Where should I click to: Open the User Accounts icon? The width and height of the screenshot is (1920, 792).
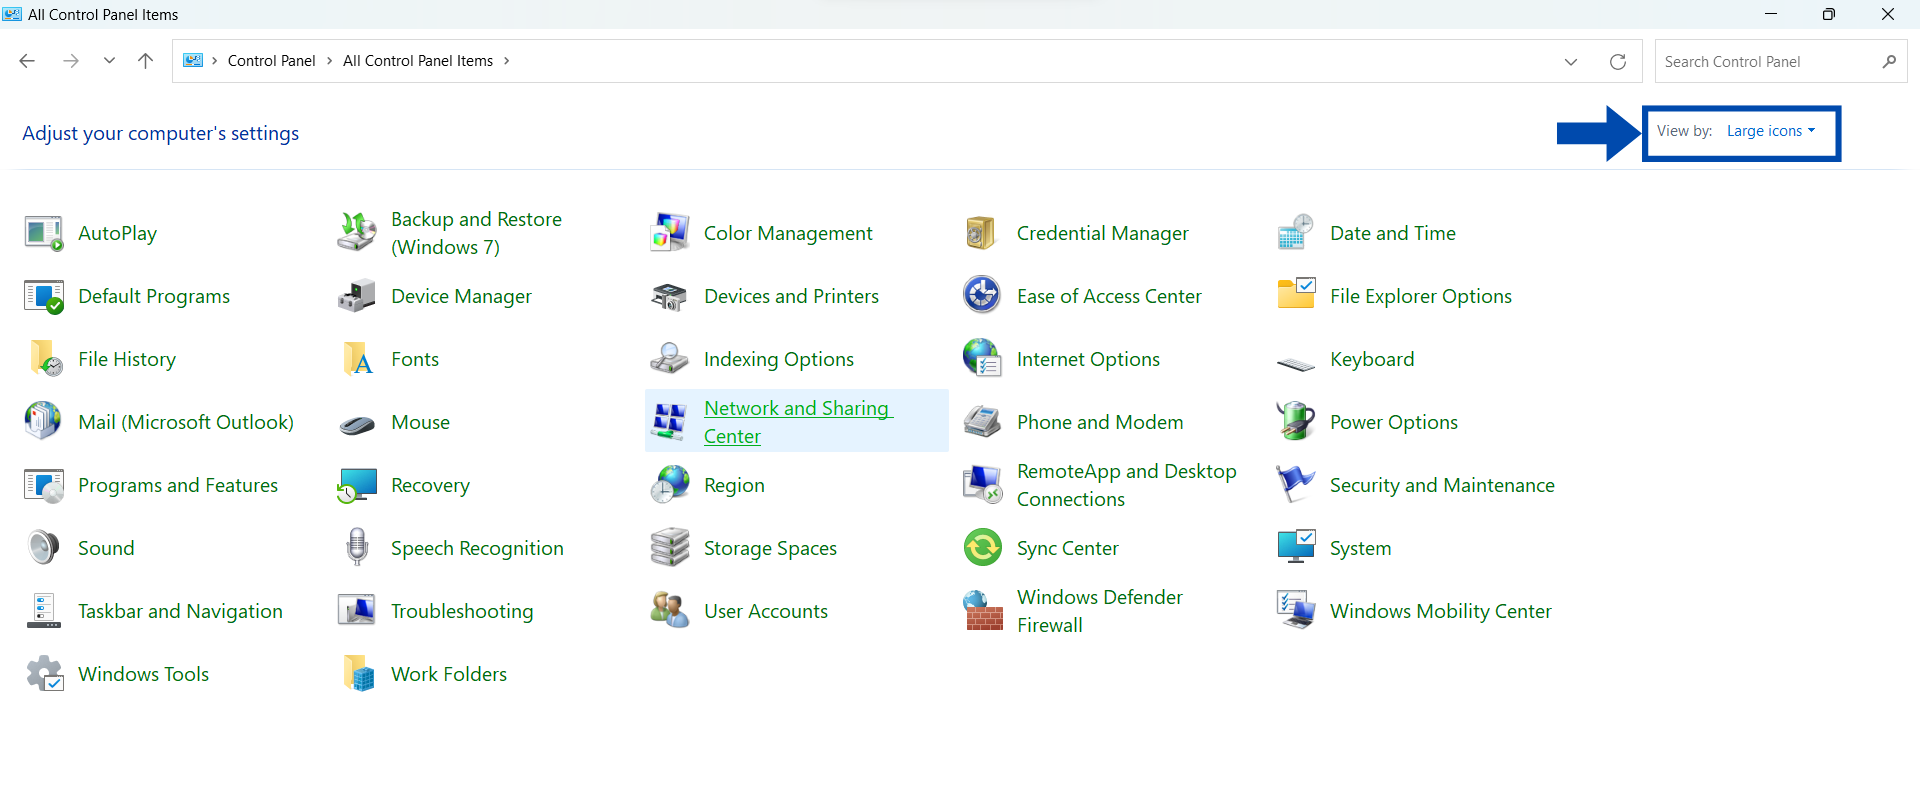pyautogui.click(x=669, y=611)
